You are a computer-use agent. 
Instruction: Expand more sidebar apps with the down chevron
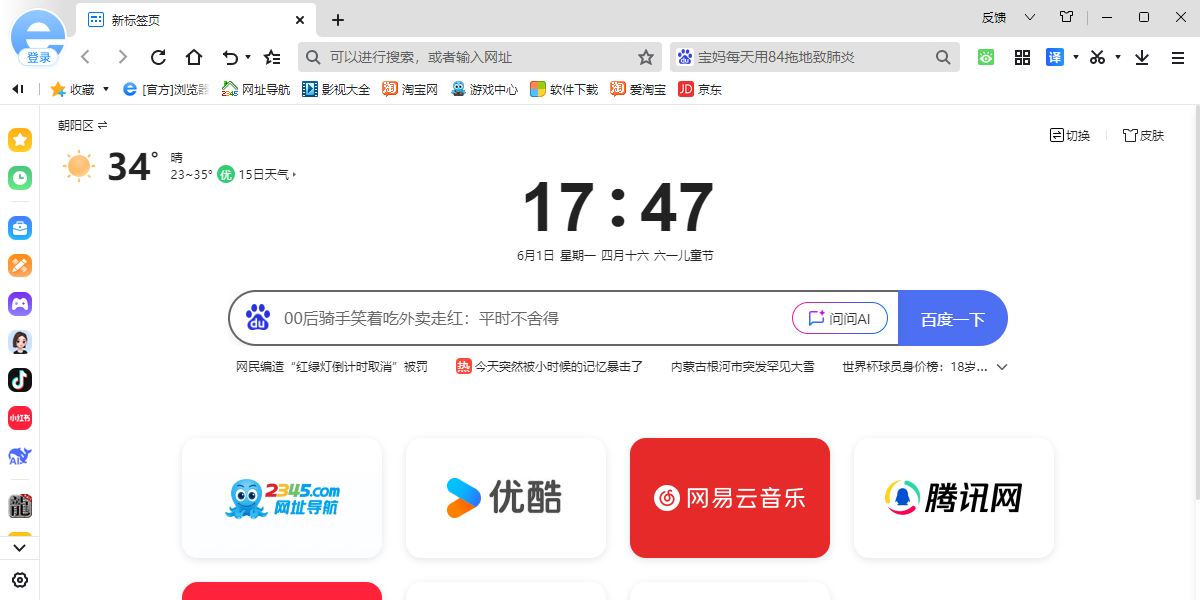pos(20,548)
